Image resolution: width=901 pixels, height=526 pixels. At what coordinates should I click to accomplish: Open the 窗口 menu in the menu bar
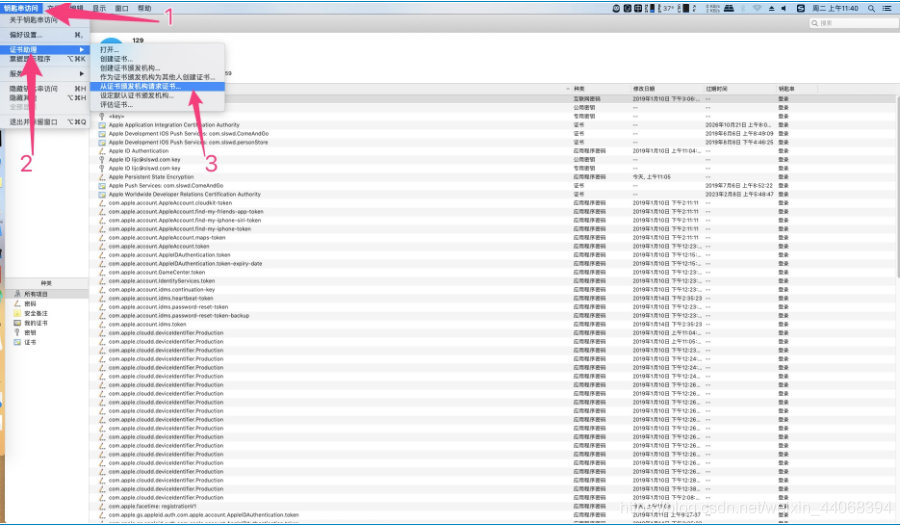121,8
